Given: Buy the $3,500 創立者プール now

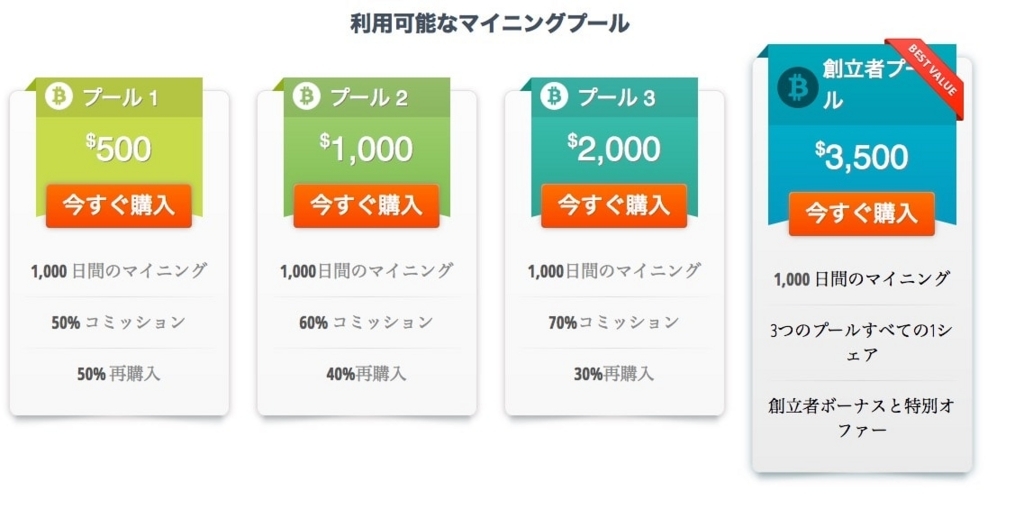Looking at the screenshot, I should 861,214.
